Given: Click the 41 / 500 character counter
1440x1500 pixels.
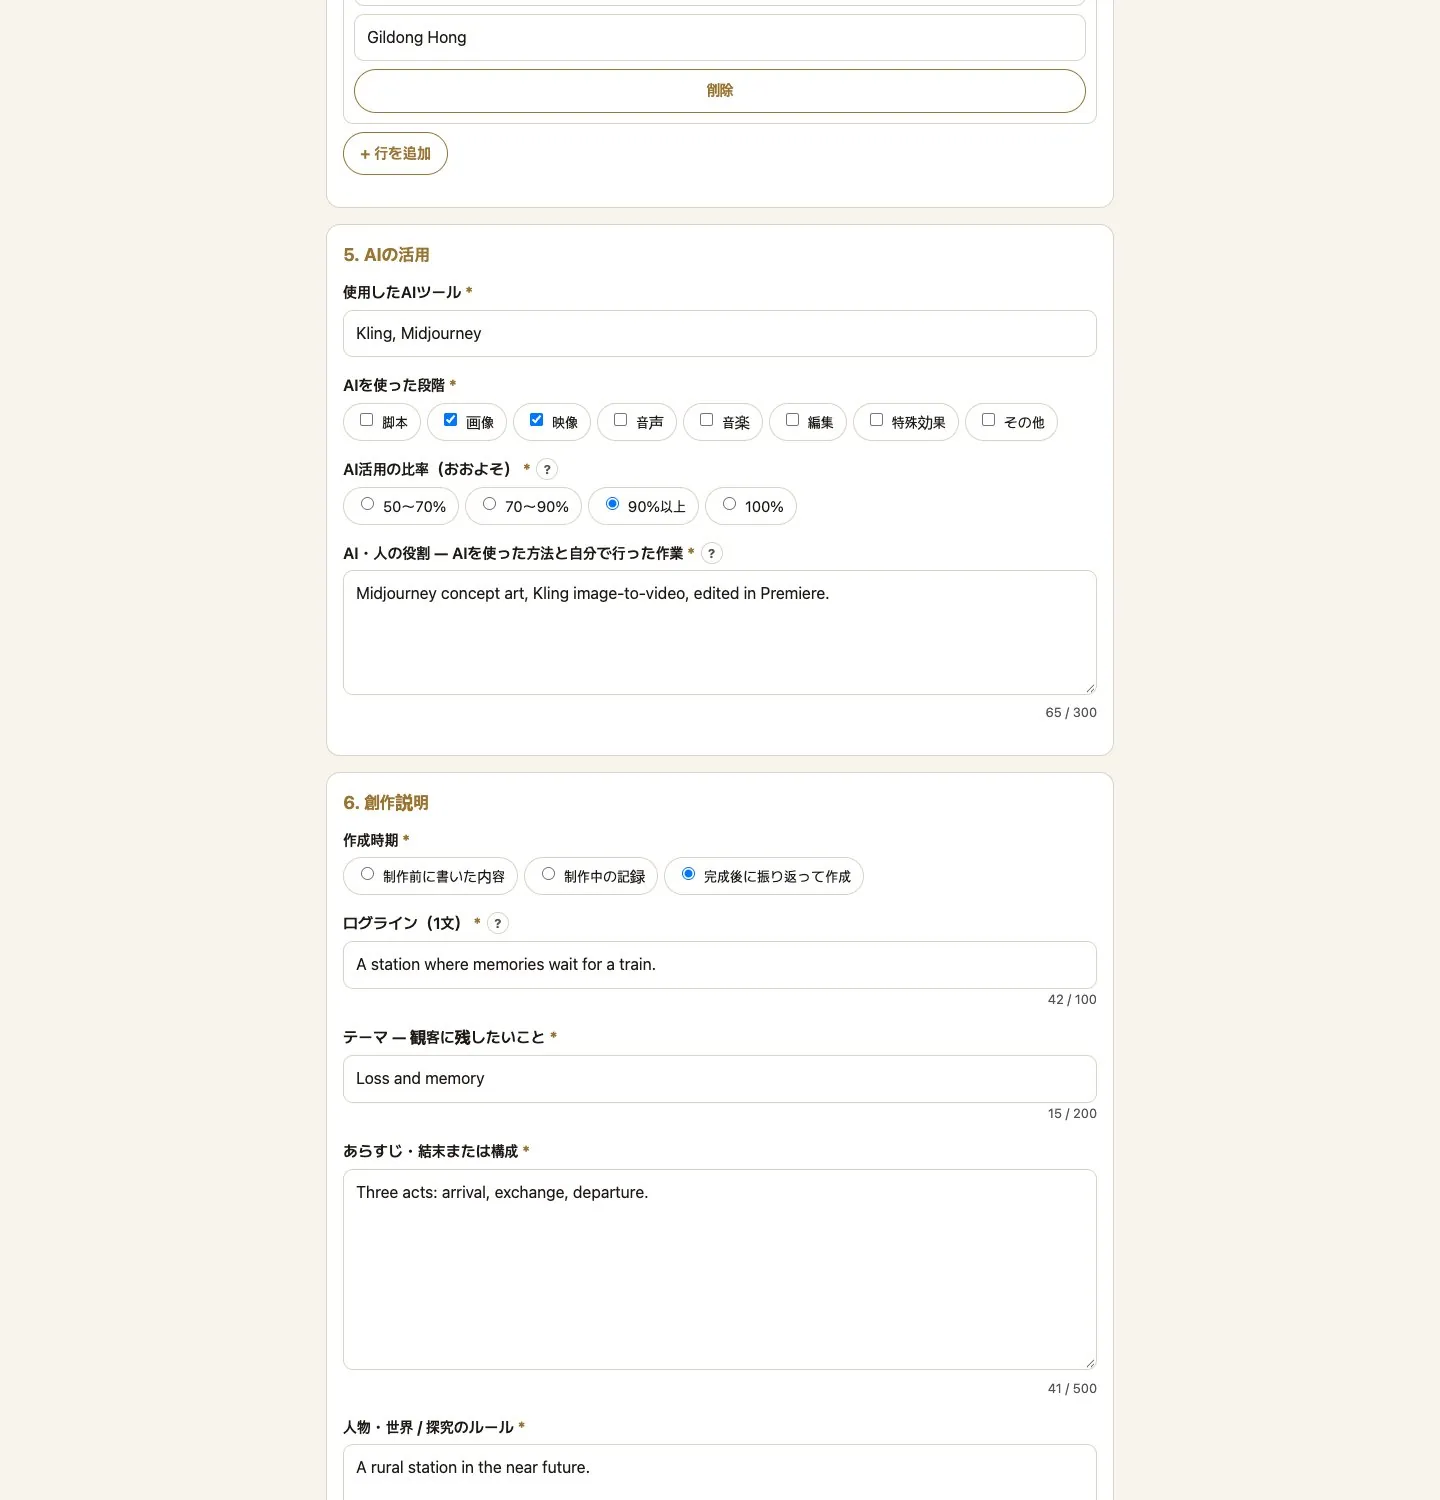Looking at the screenshot, I should (x=1072, y=1389).
